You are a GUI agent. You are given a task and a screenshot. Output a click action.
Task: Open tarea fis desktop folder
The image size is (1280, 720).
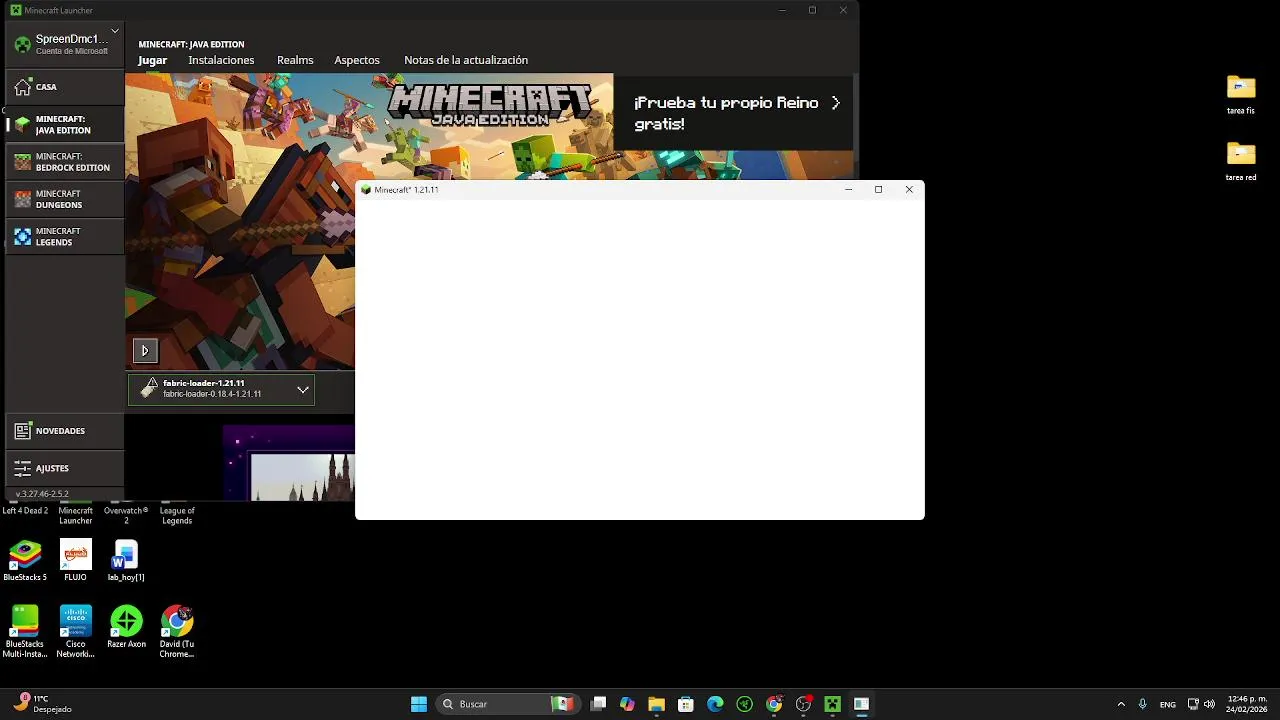pyautogui.click(x=1241, y=95)
